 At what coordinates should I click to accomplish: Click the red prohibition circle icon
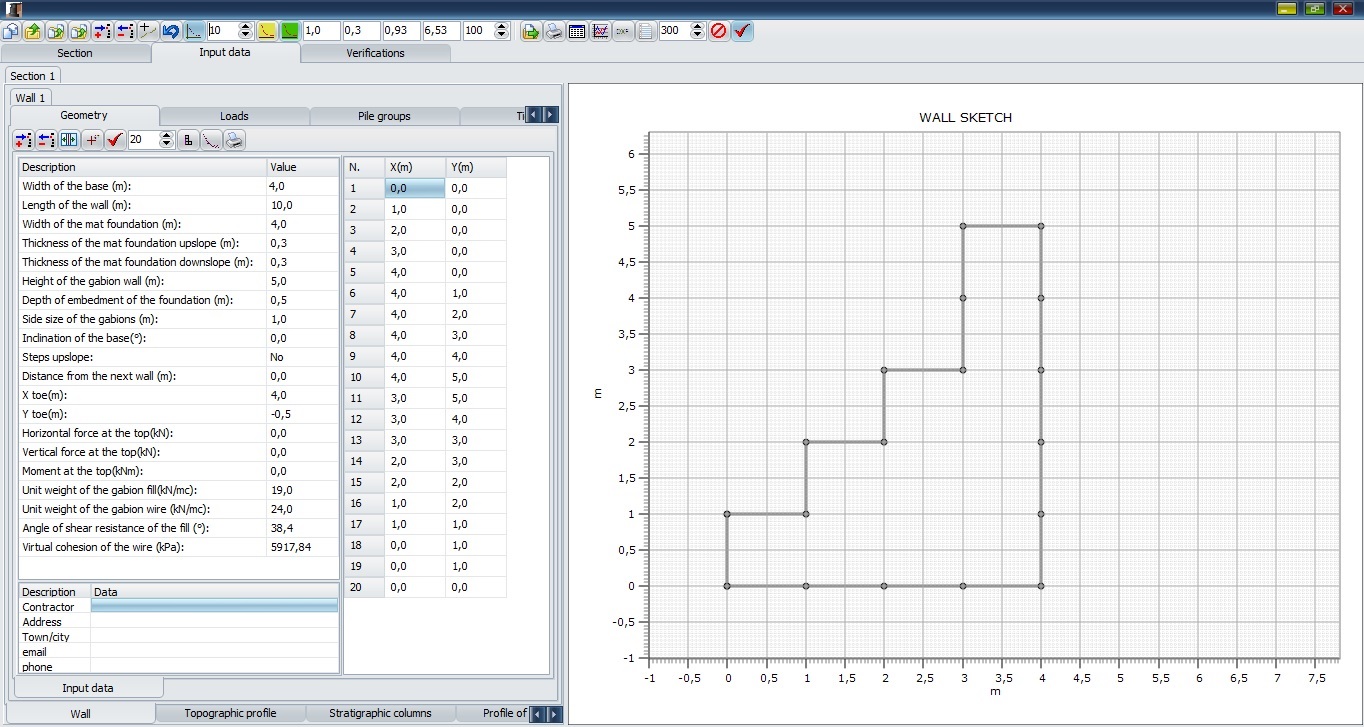[x=718, y=31]
